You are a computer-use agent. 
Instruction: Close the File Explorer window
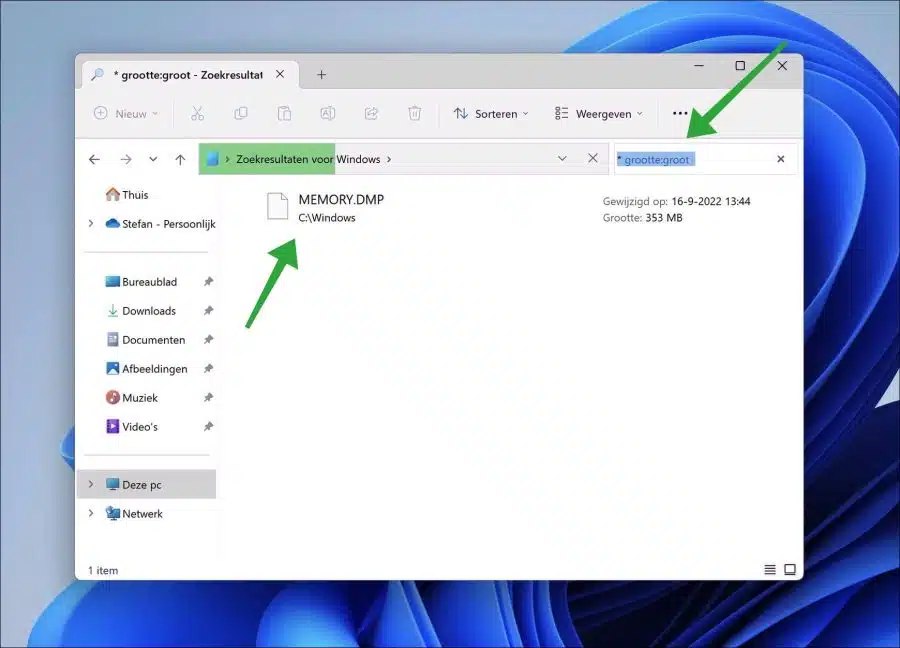(x=782, y=65)
